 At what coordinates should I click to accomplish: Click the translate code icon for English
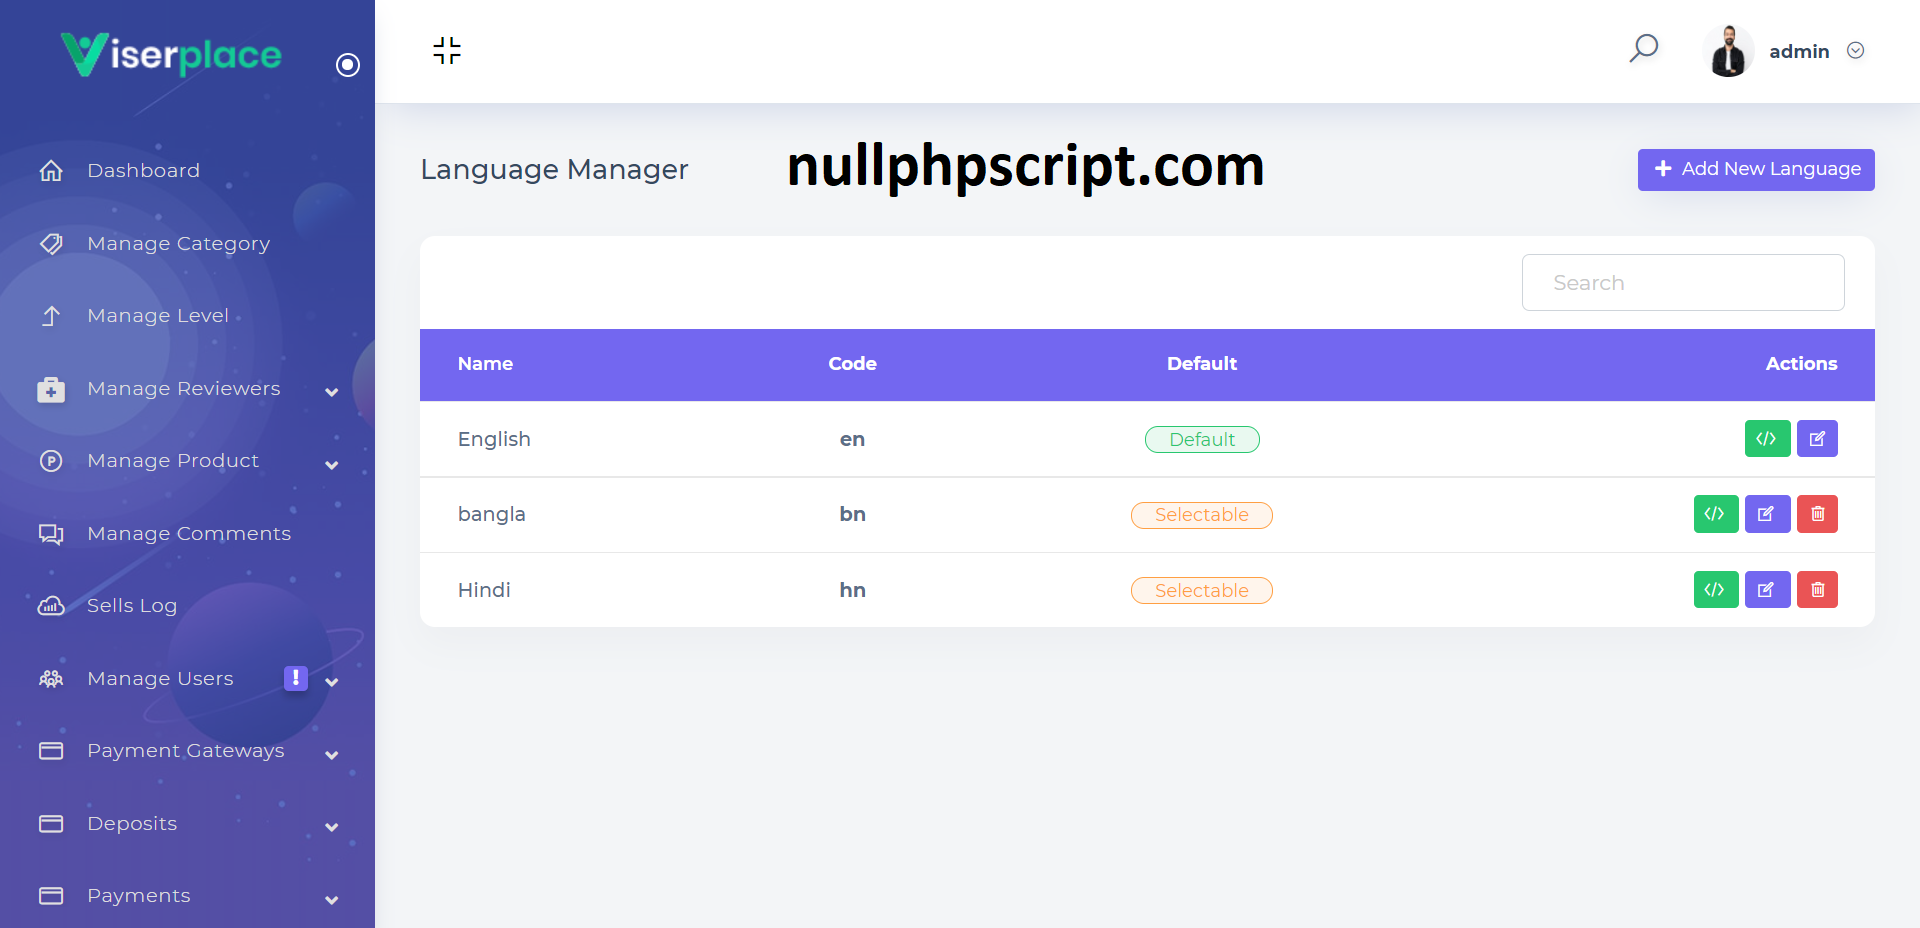pyautogui.click(x=1767, y=439)
